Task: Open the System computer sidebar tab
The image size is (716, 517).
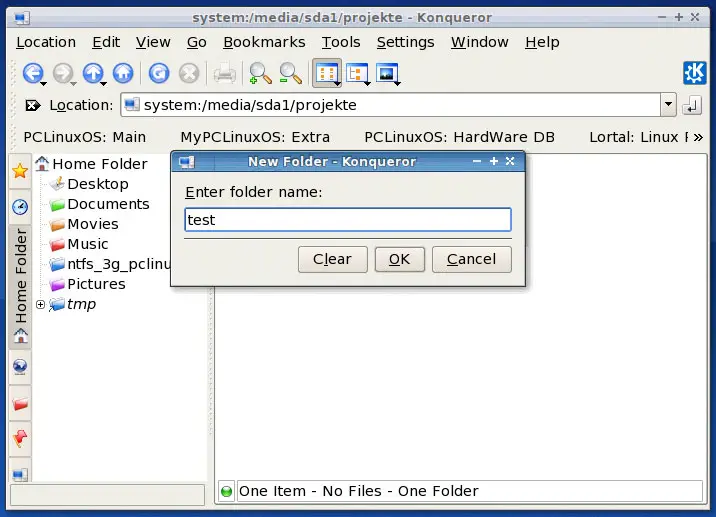Action: [20, 474]
